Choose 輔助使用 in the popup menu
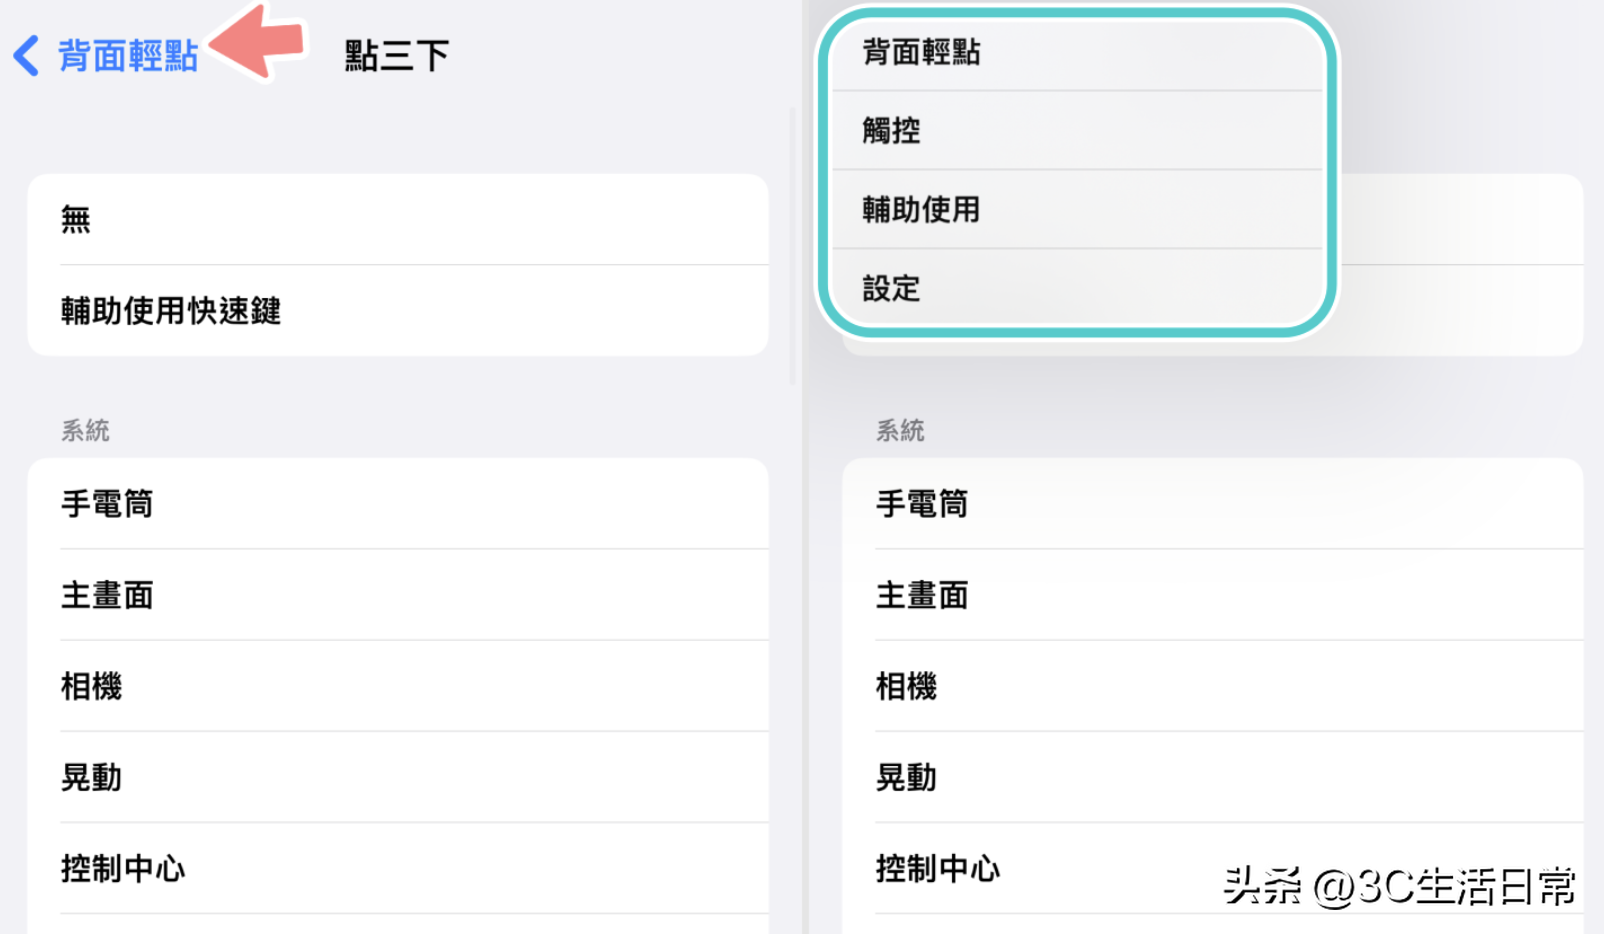The width and height of the screenshot is (1604, 934). pyautogui.click(x=1077, y=209)
